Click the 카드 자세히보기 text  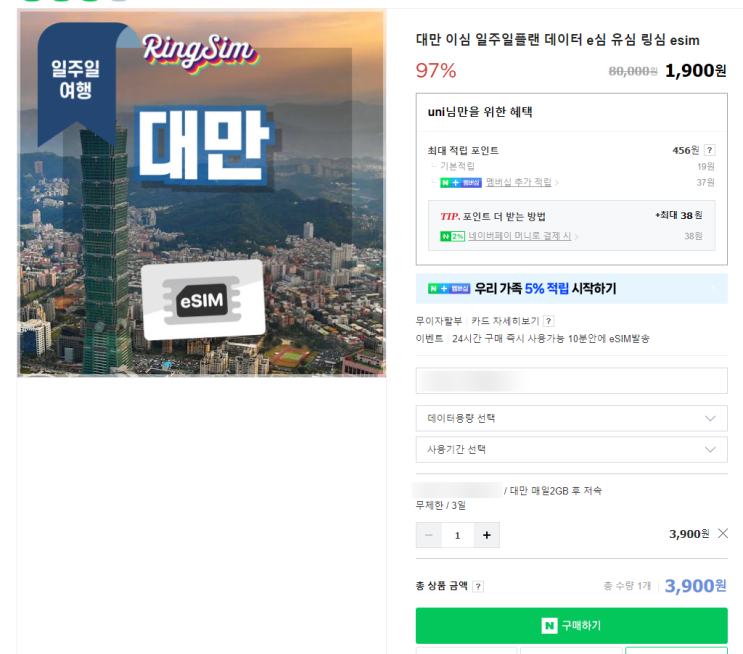[505, 321]
